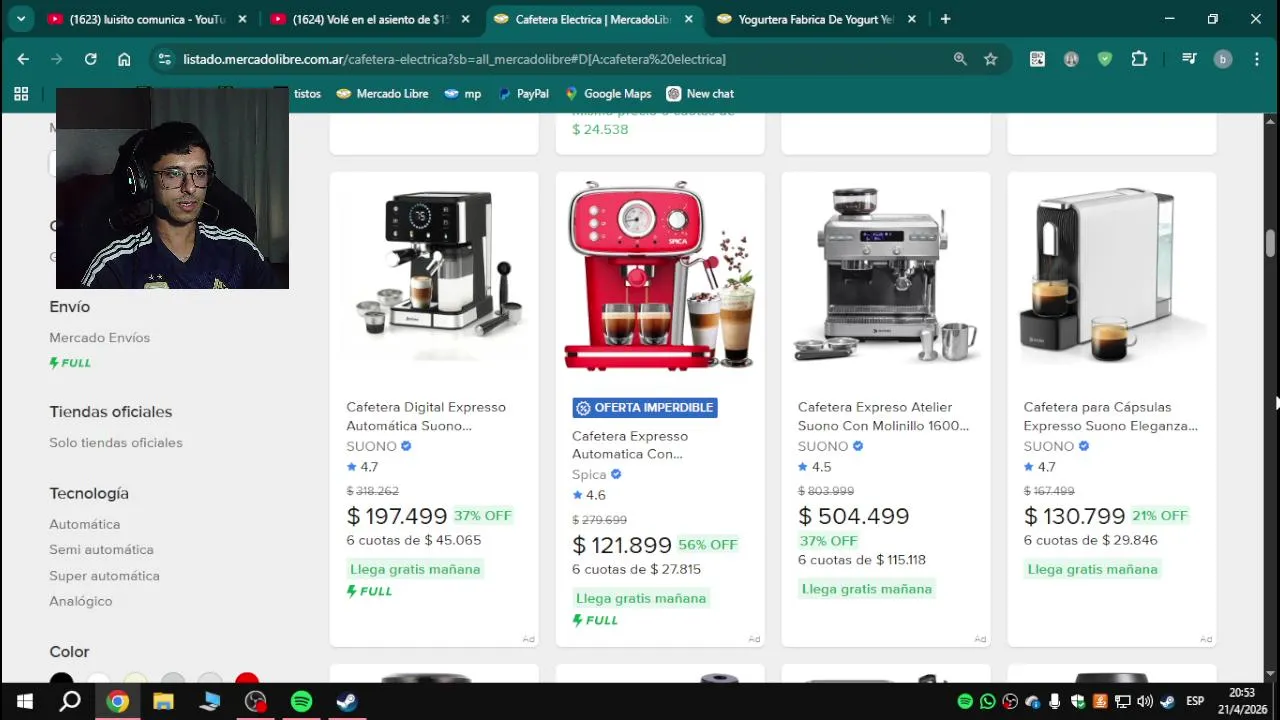Open the New chat bookmark
The width and height of the screenshot is (1280, 720).
point(700,94)
